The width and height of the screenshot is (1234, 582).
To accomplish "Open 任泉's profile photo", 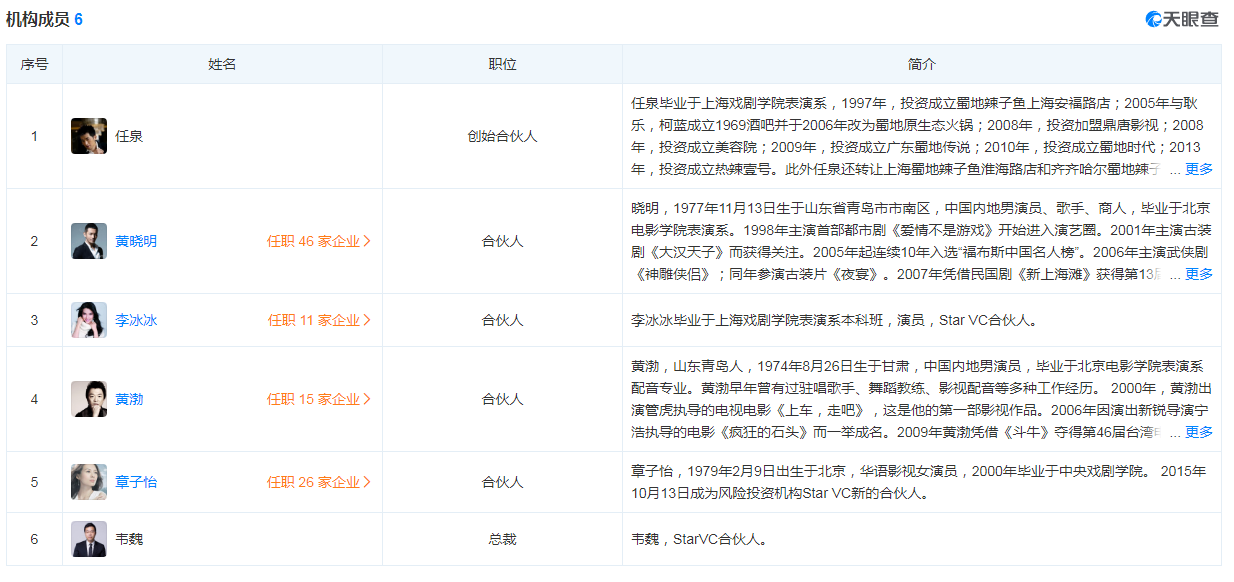I will pos(89,136).
